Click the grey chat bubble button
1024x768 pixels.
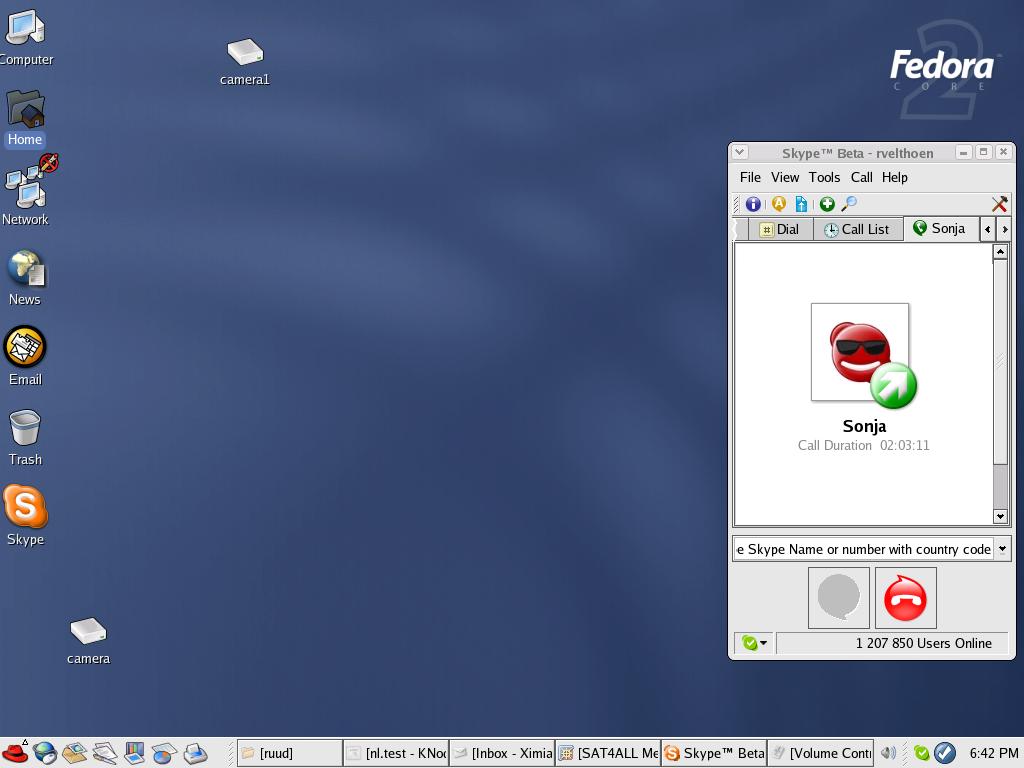839,598
